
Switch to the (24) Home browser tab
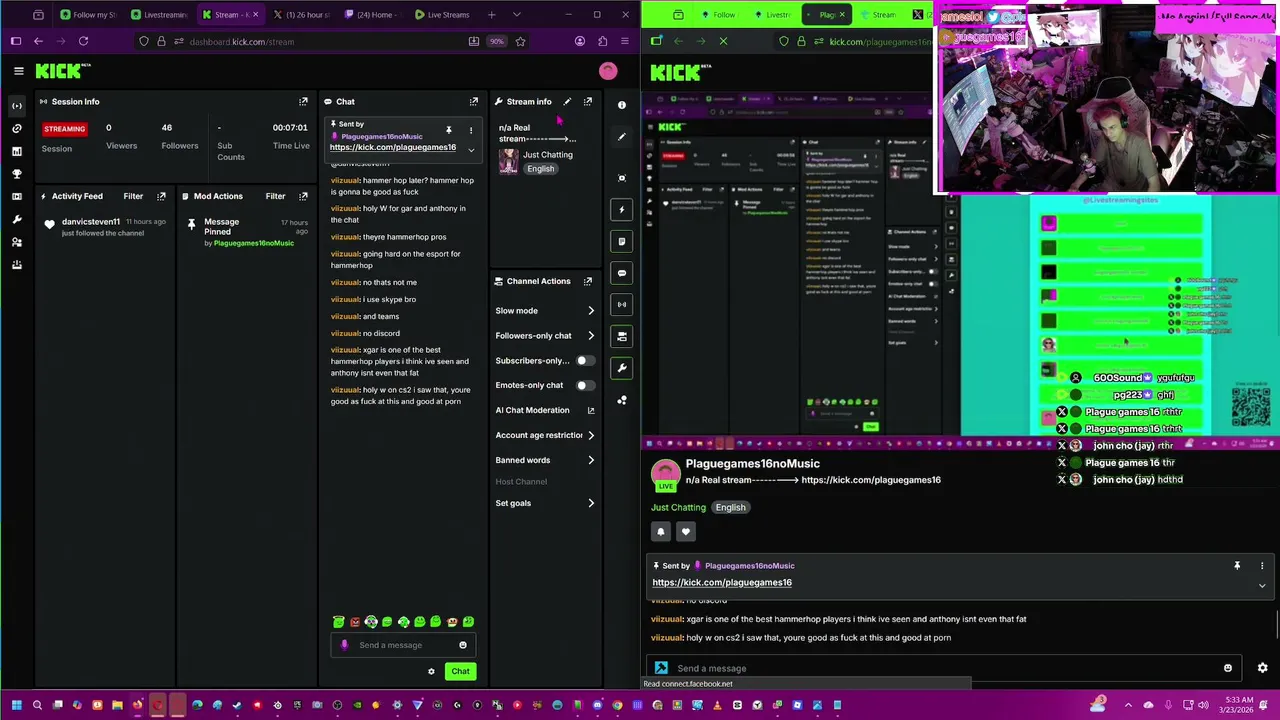tap(372, 15)
